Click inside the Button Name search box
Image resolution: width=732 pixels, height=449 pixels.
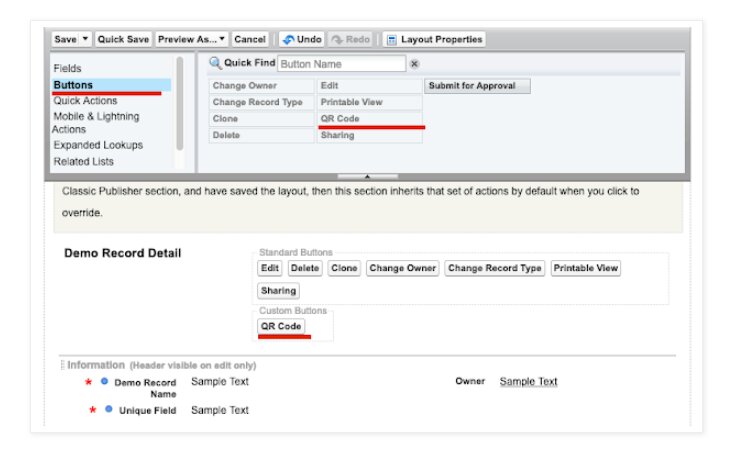click(x=340, y=64)
